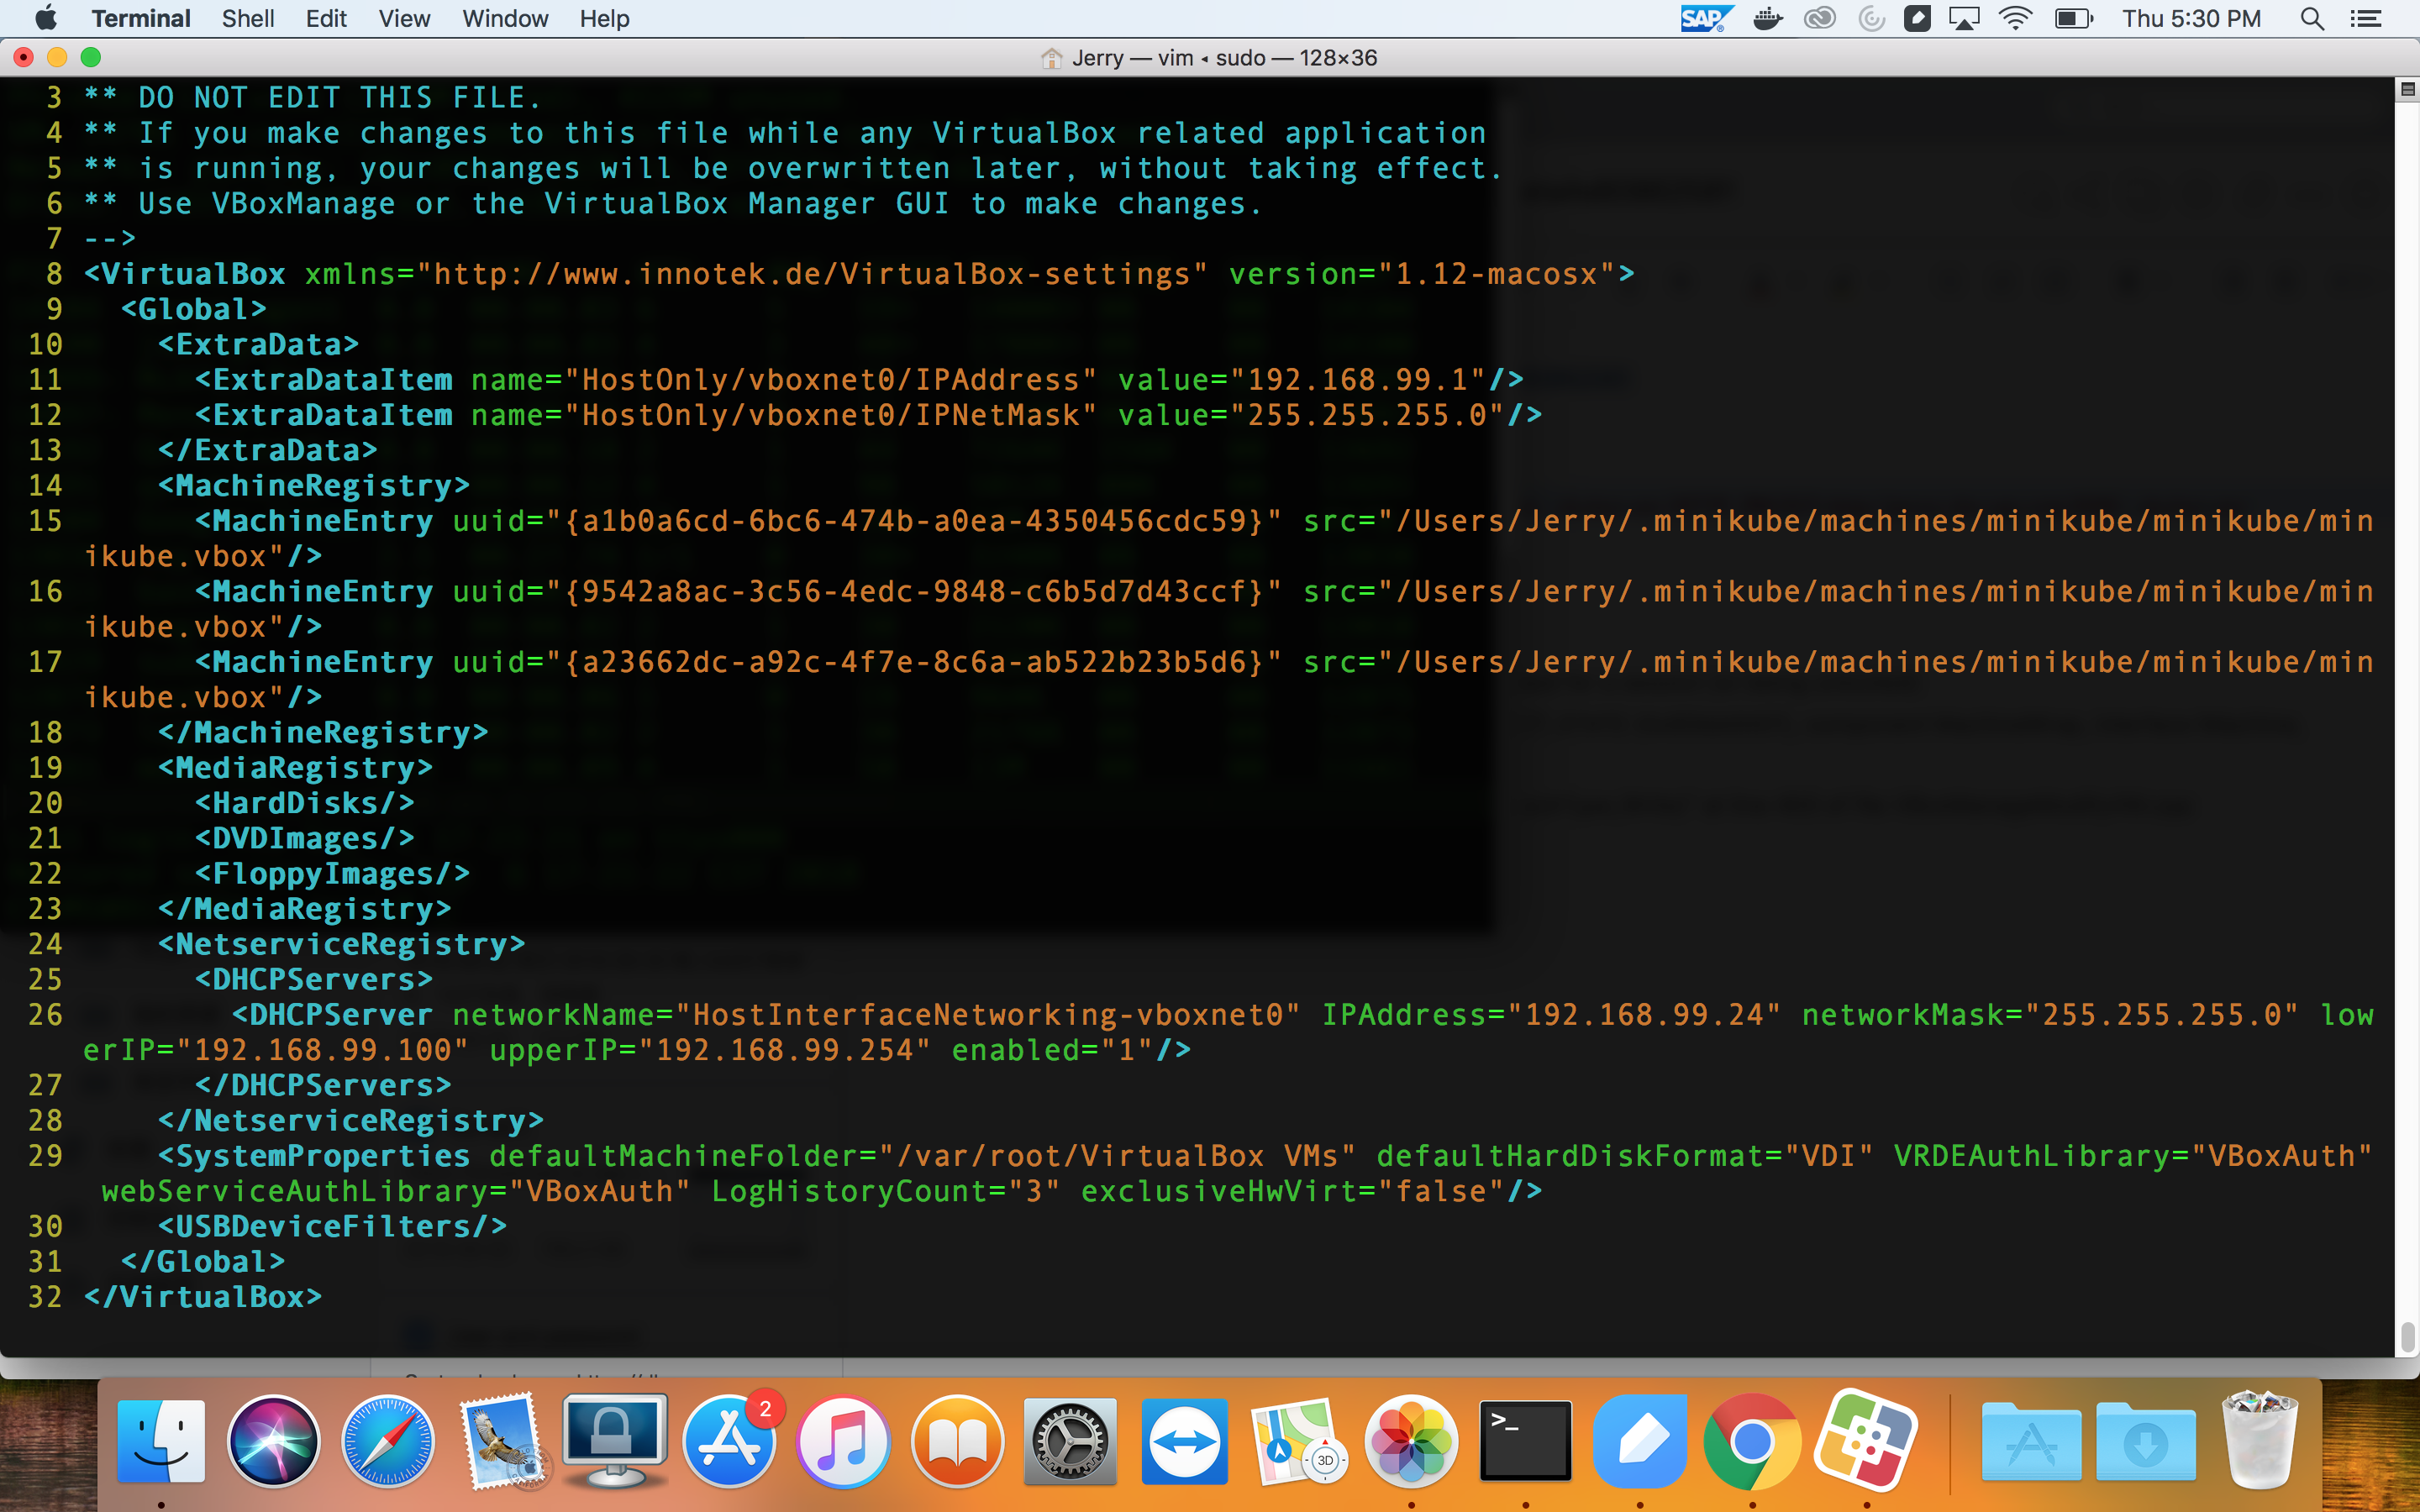Viewport: 2420px width, 1512px height.
Task: Open the Shell menu
Action: pyautogui.click(x=248, y=18)
